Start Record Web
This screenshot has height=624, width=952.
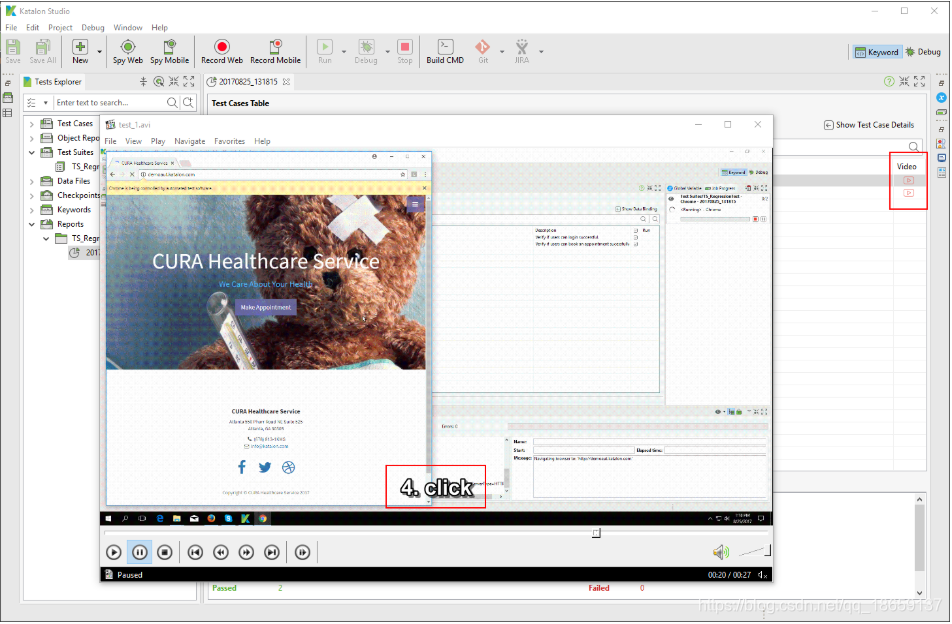tap(222, 51)
